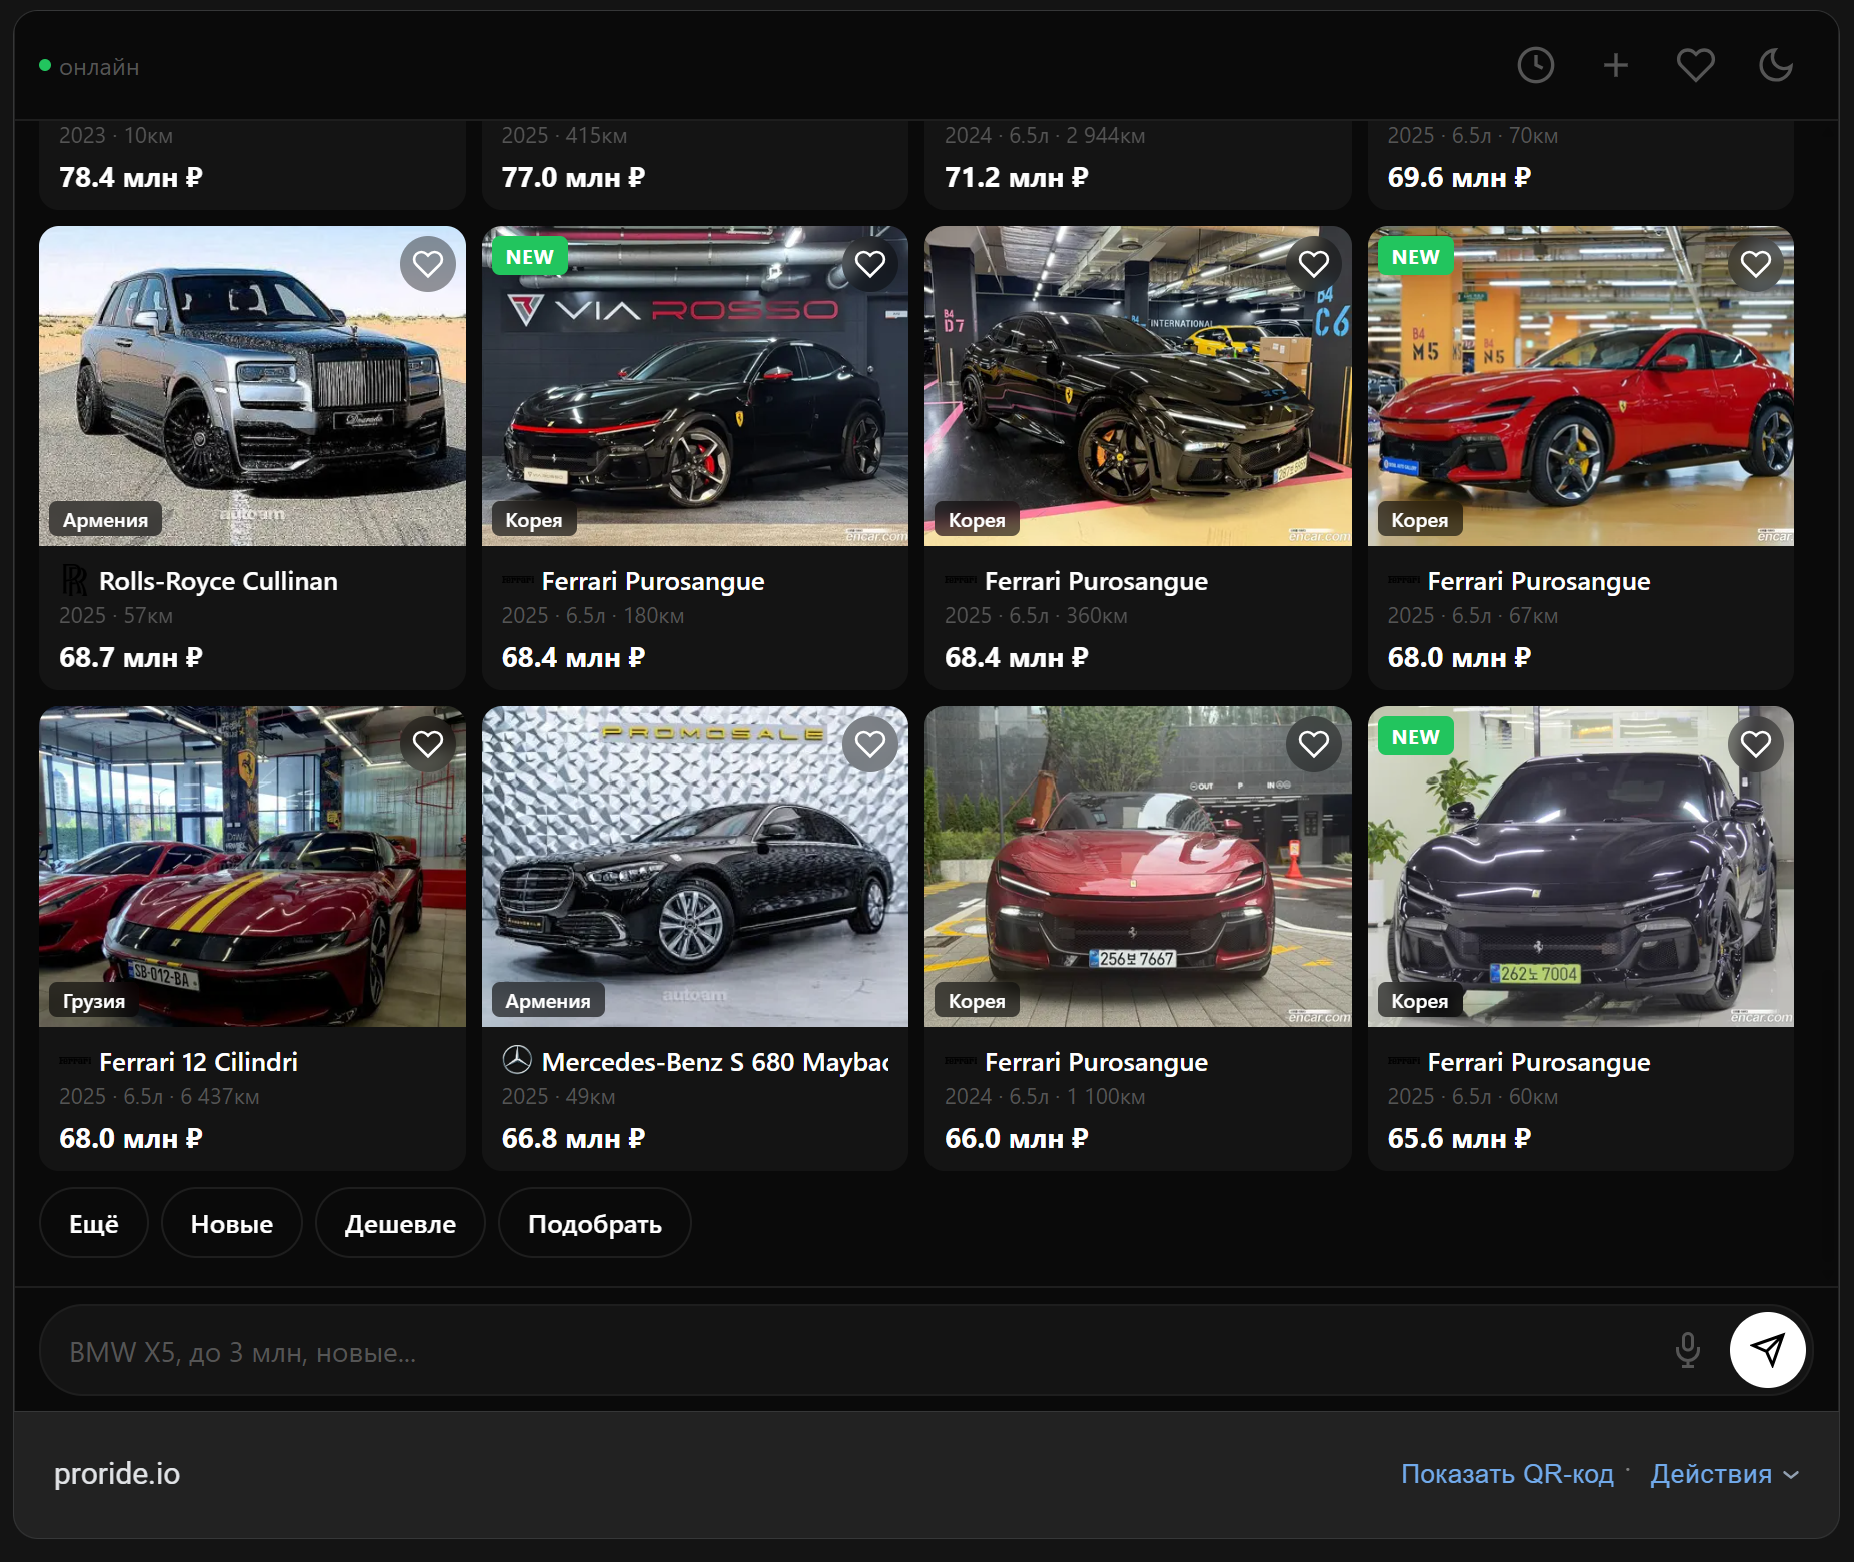Viewport: 1854px width, 1562px height.
Task: Open the red Ferrari plate 7667 photo
Action: click(1138, 867)
